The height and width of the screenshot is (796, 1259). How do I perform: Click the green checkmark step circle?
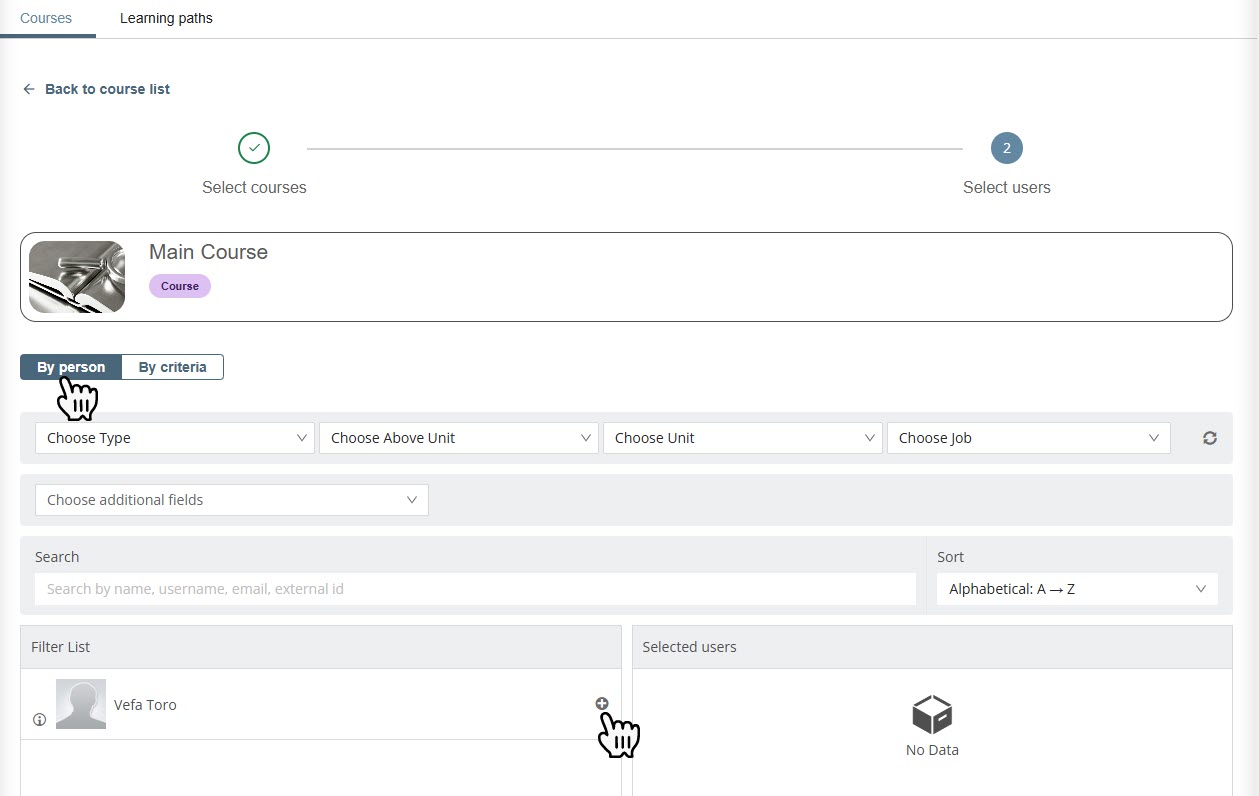point(254,148)
